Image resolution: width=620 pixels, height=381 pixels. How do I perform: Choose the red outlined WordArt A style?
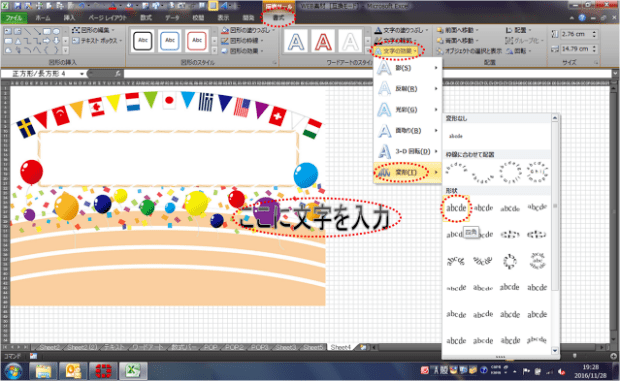coord(323,41)
